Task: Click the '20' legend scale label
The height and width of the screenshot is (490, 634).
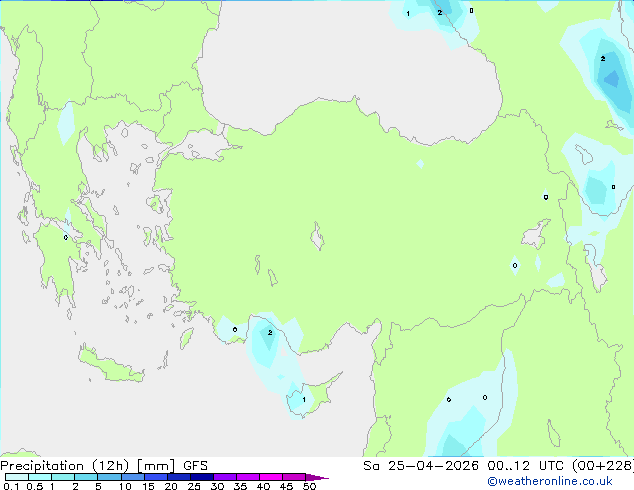Action: 171,486
